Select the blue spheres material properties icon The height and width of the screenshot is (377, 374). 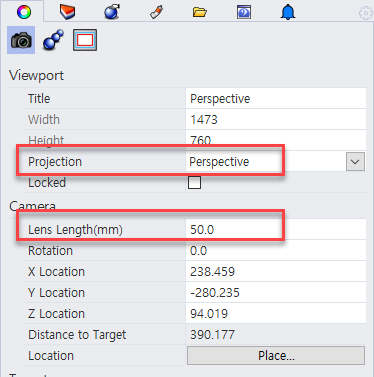pyautogui.click(x=53, y=40)
